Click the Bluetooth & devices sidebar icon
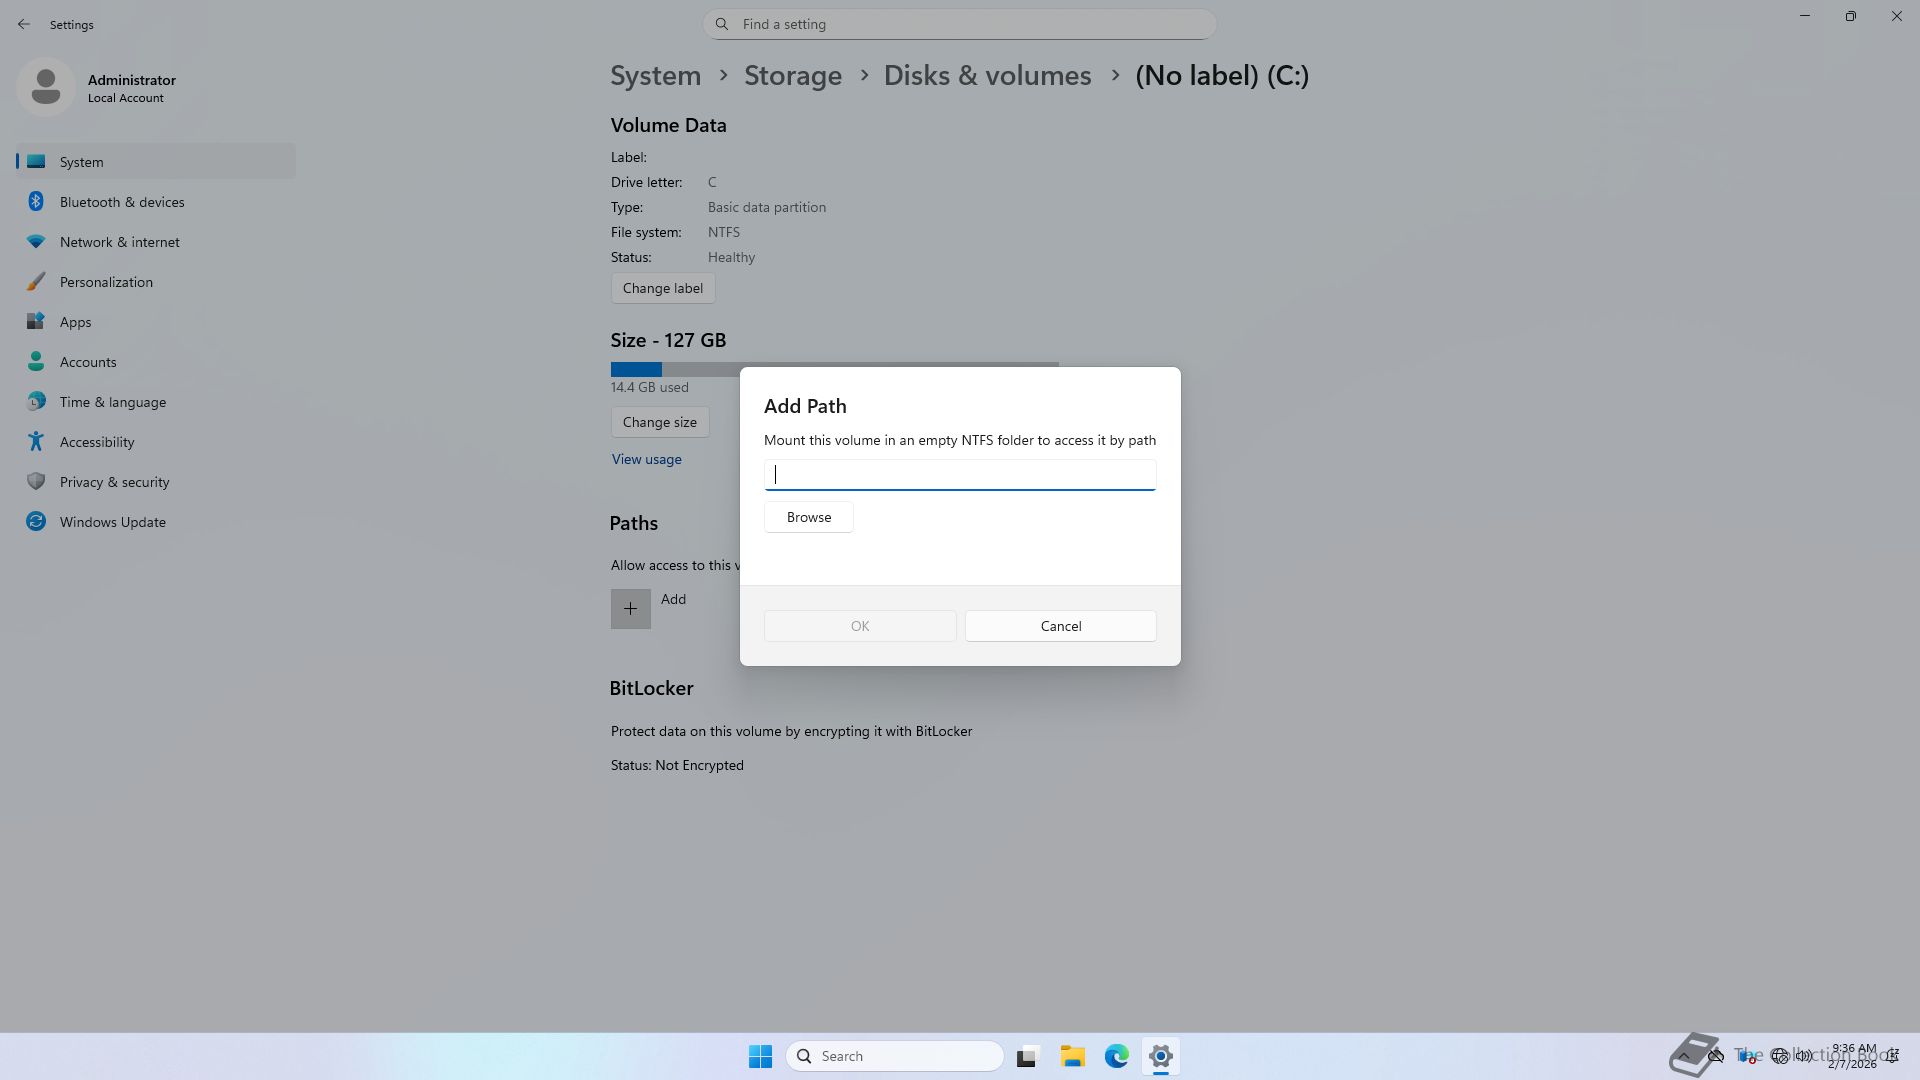Image resolution: width=1920 pixels, height=1080 pixels. tap(36, 202)
